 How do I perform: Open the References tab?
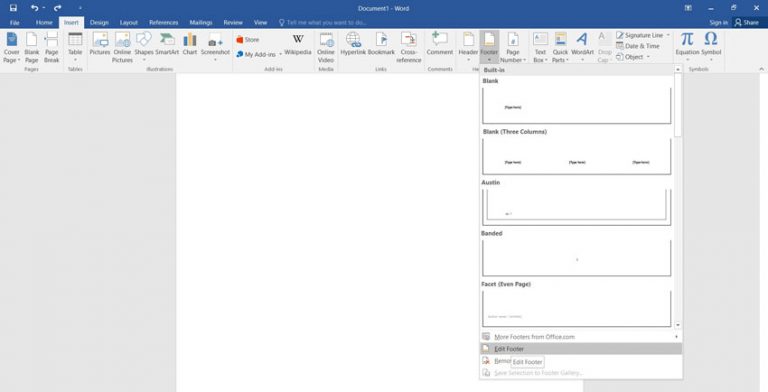164,23
